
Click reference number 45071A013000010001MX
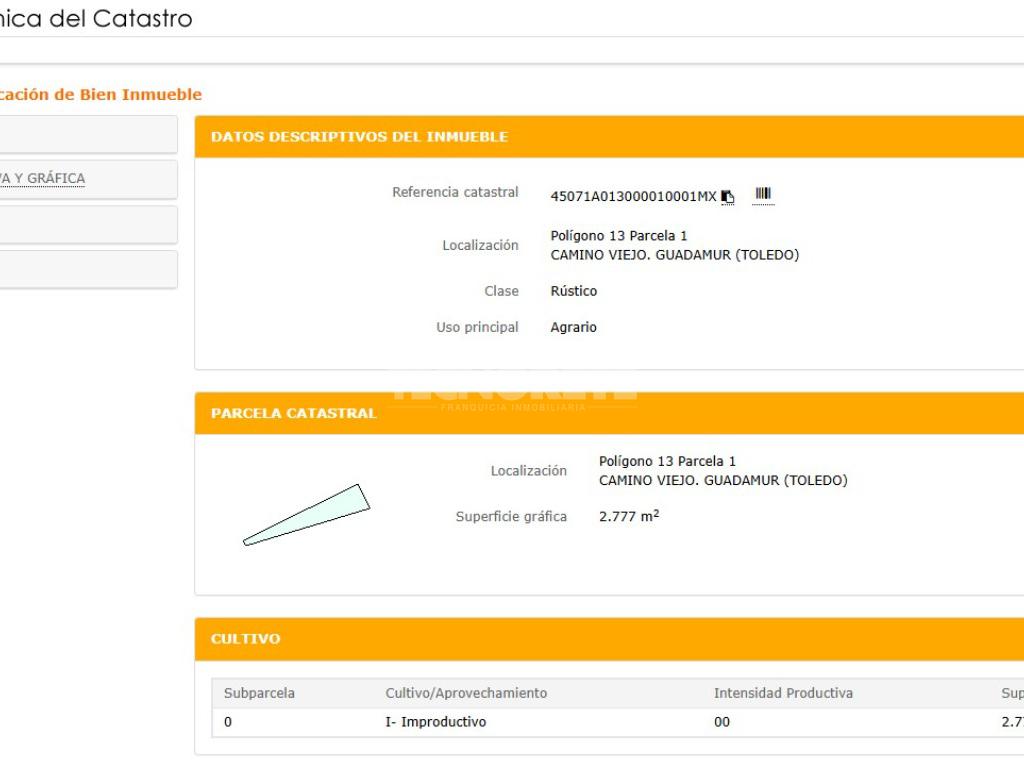pos(633,197)
